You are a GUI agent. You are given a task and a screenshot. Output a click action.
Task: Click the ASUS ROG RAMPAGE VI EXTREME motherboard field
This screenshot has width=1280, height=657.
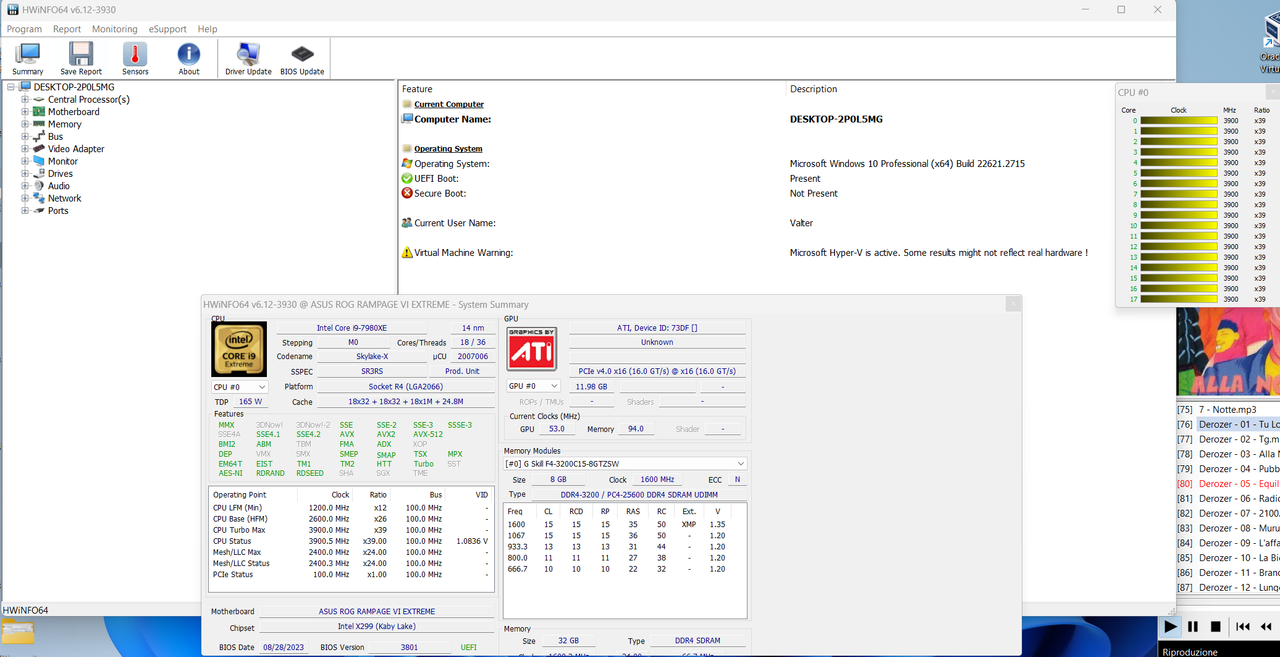[376, 611]
